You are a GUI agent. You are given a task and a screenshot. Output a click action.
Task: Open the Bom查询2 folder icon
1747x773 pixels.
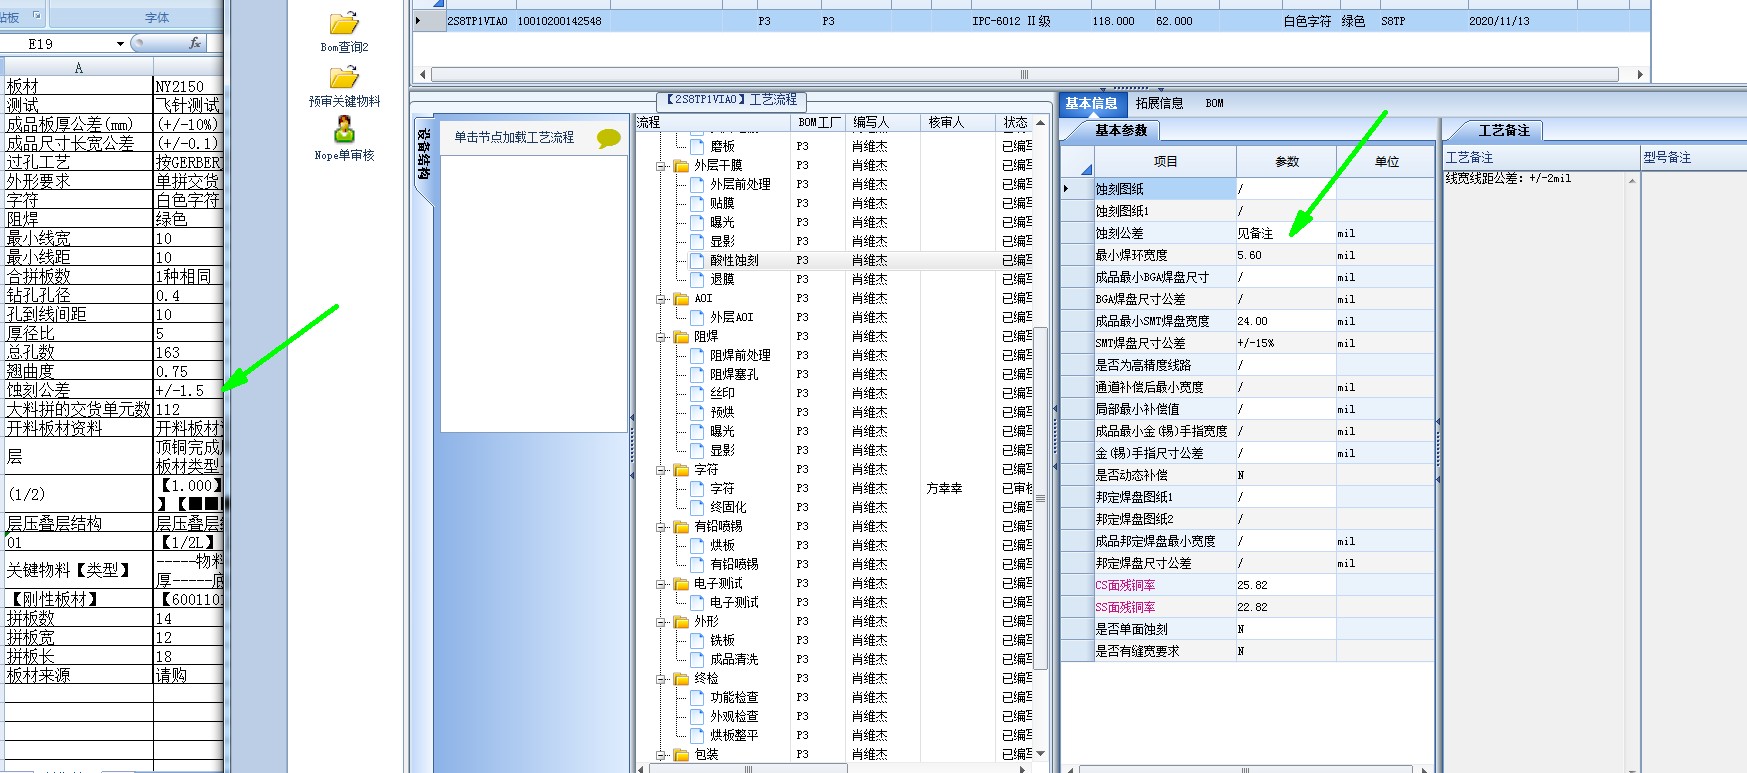[344, 23]
